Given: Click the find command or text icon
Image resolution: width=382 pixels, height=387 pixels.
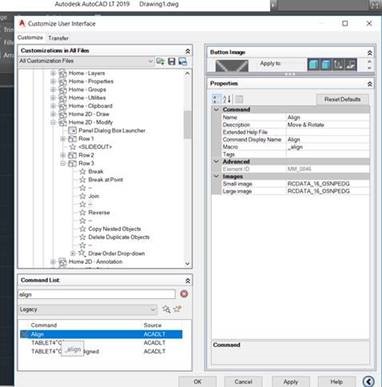Looking at the screenshot, I should pos(166,309).
